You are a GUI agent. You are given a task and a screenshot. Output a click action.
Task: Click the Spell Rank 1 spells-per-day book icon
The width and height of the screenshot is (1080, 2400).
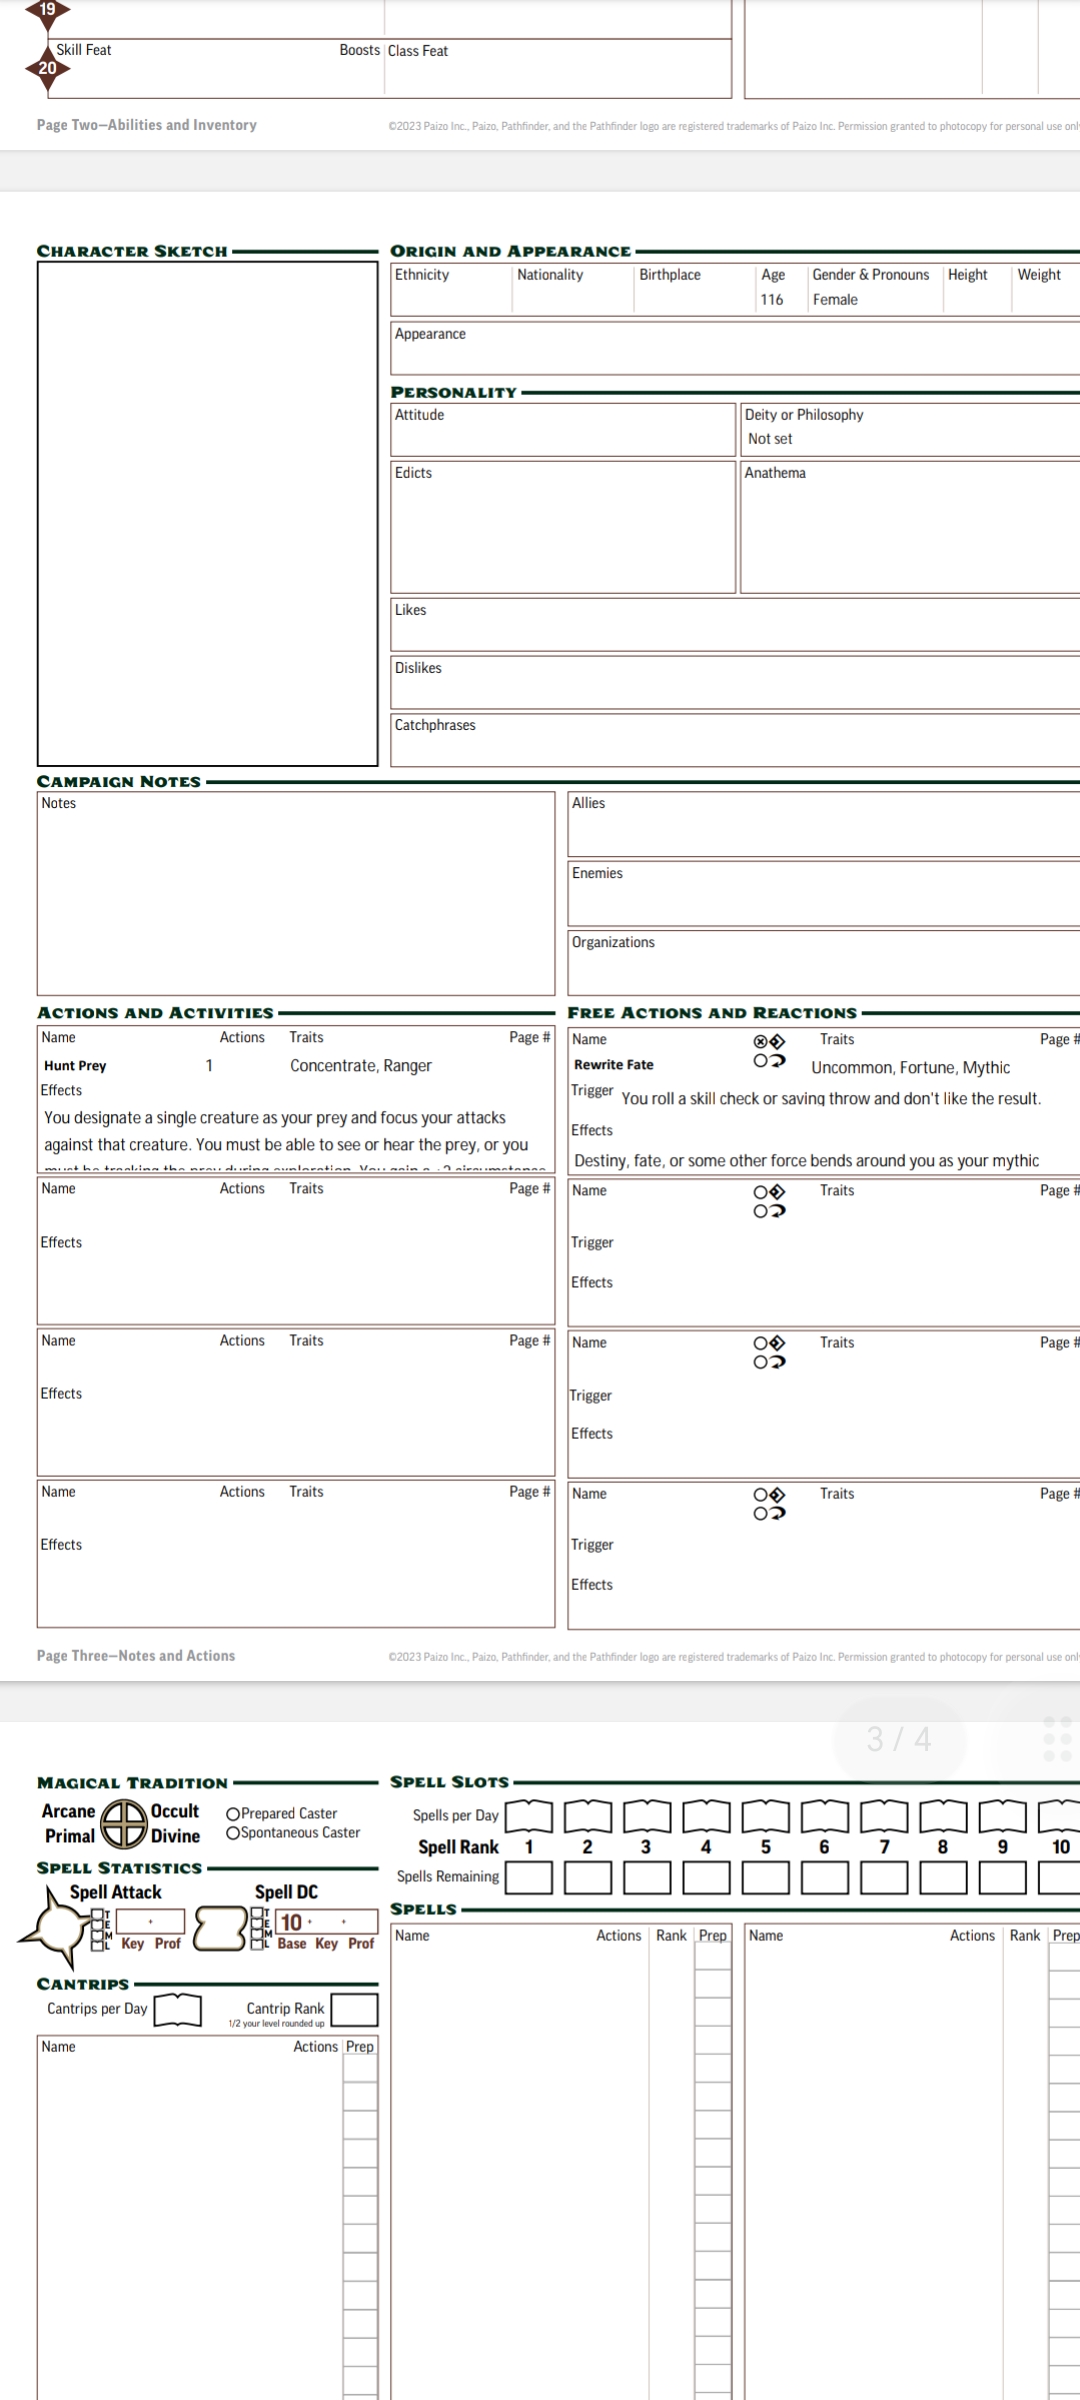coord(529,1815)
